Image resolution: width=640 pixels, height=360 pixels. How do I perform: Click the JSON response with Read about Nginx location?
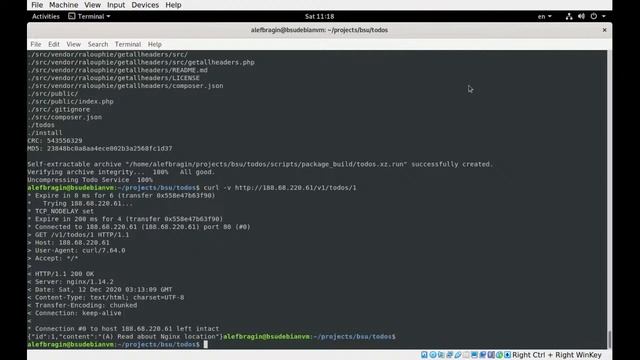pos(125,337)
